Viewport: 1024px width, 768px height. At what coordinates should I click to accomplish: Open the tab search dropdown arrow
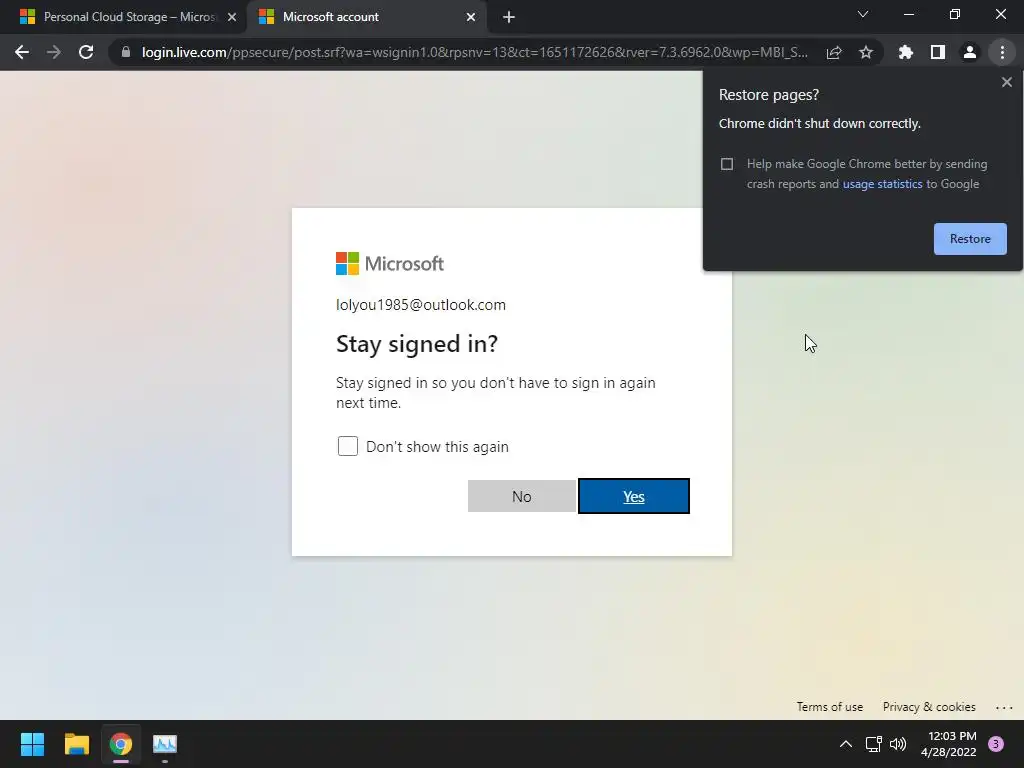[863, 14]
